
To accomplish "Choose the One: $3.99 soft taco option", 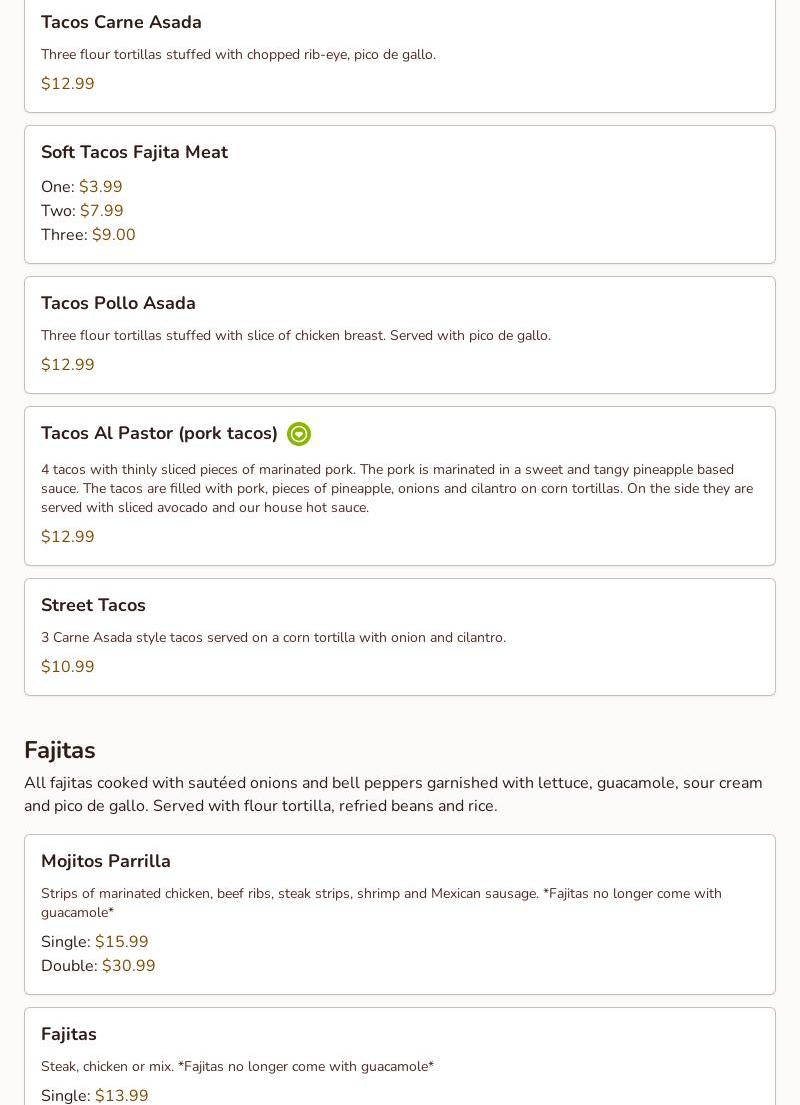I will tap(82, 187).
